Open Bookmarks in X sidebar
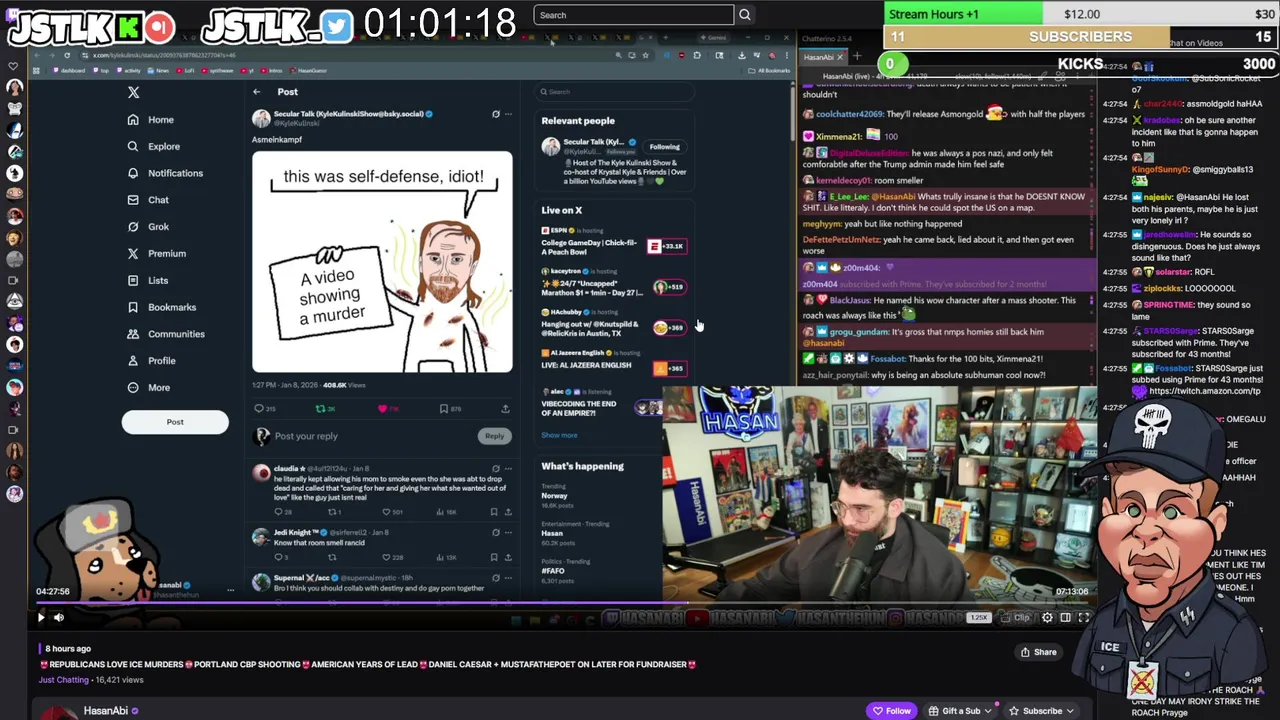Image resolution: width=1280 pixels, height=720 pixels. (162, 307)
